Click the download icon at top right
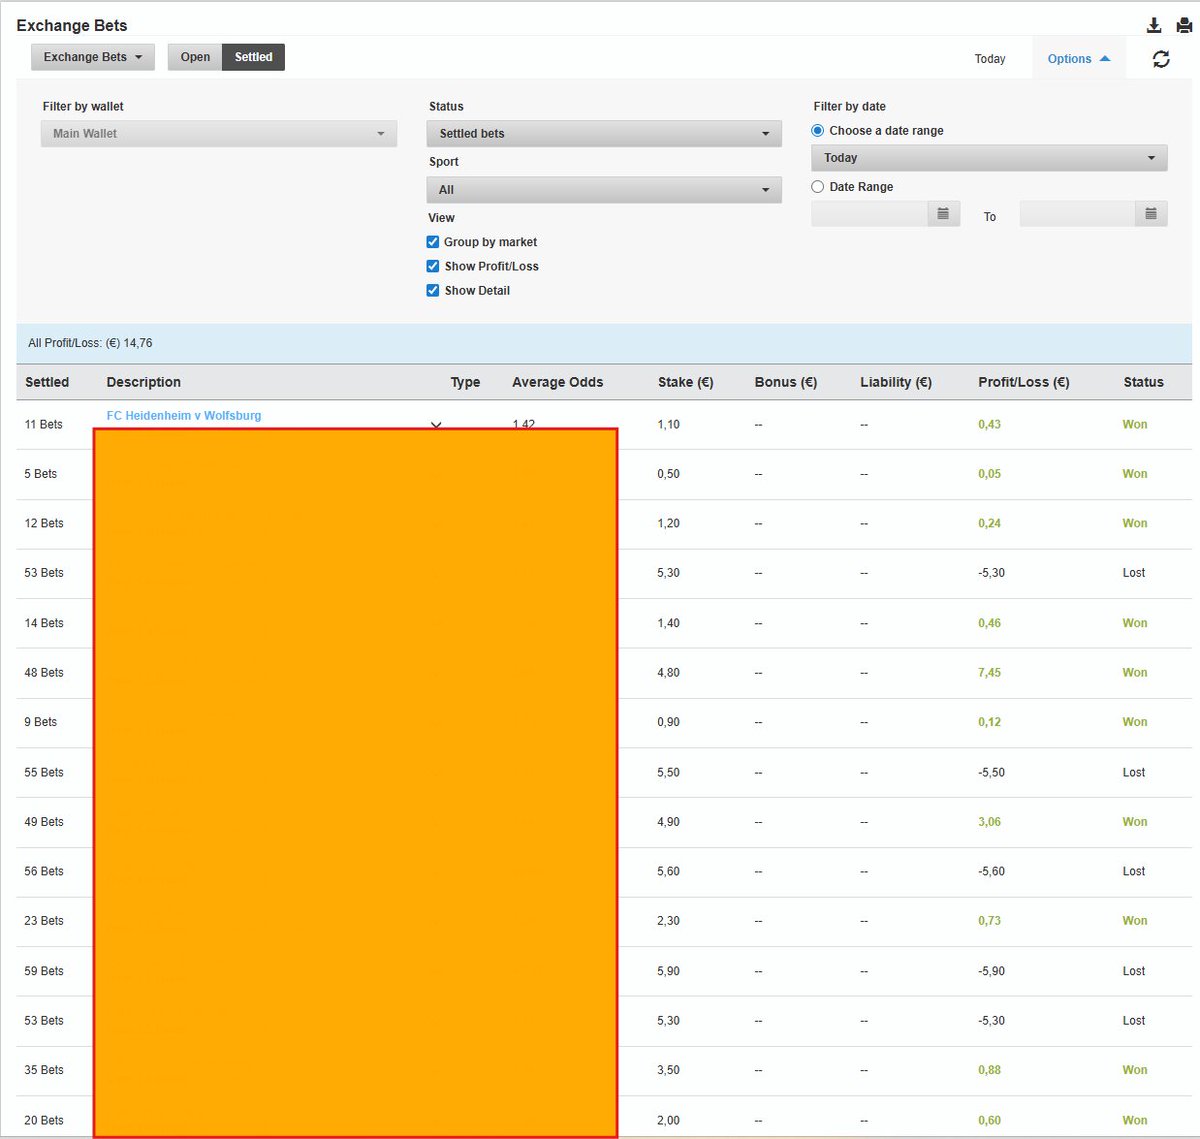 tap(1153, 26)
